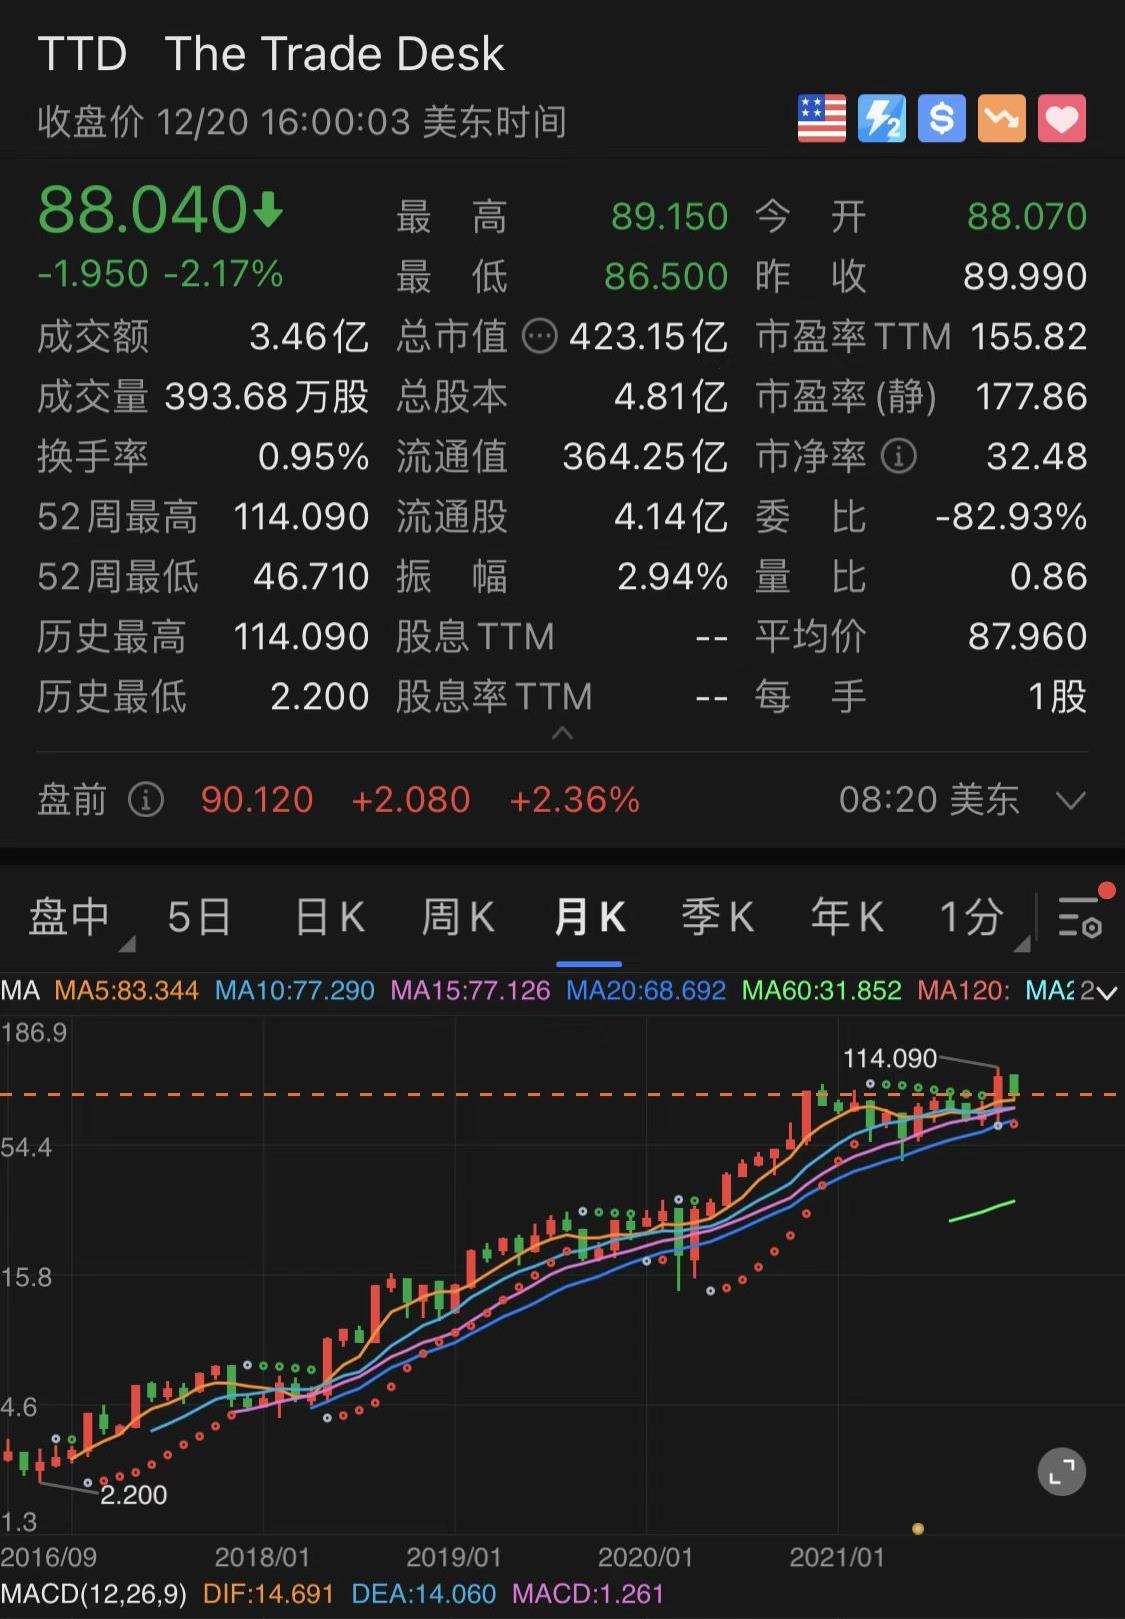Image resolution: width=1125 pixels, height=1619 pixels.
Task: Expand the MA indicator list chevron
Action: pyautogui.click(x=1107, y=992)
